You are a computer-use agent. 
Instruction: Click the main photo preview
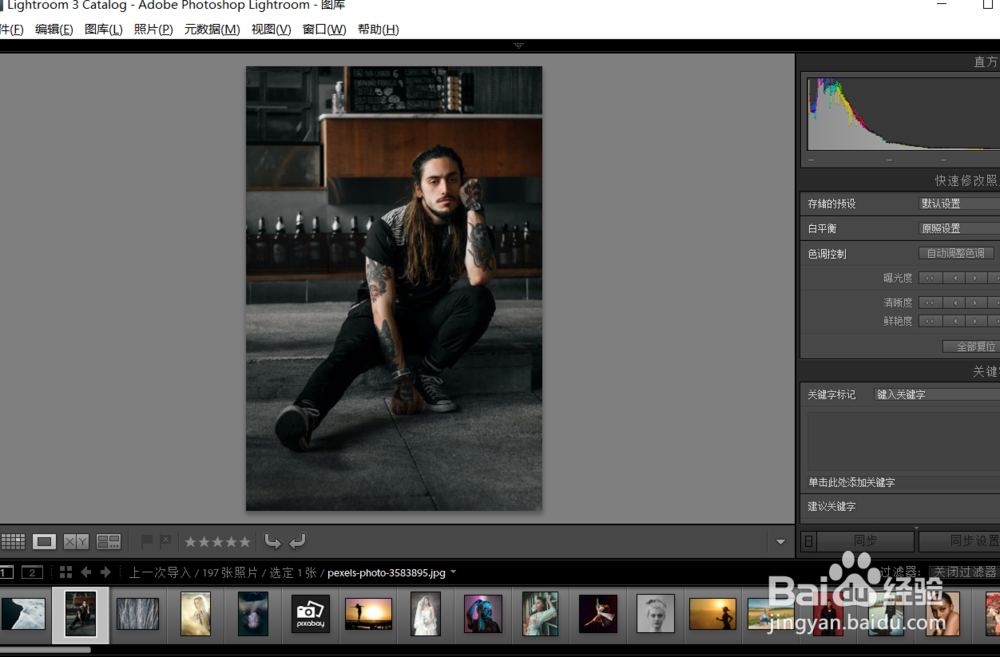(394, 288)
